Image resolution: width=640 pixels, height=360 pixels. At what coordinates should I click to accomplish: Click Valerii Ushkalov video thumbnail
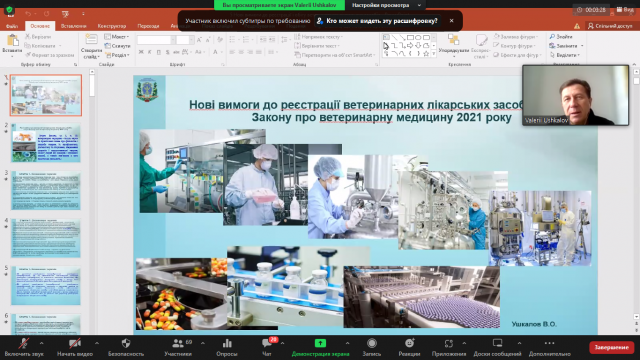pyautogui.click(x=576, y=95)
